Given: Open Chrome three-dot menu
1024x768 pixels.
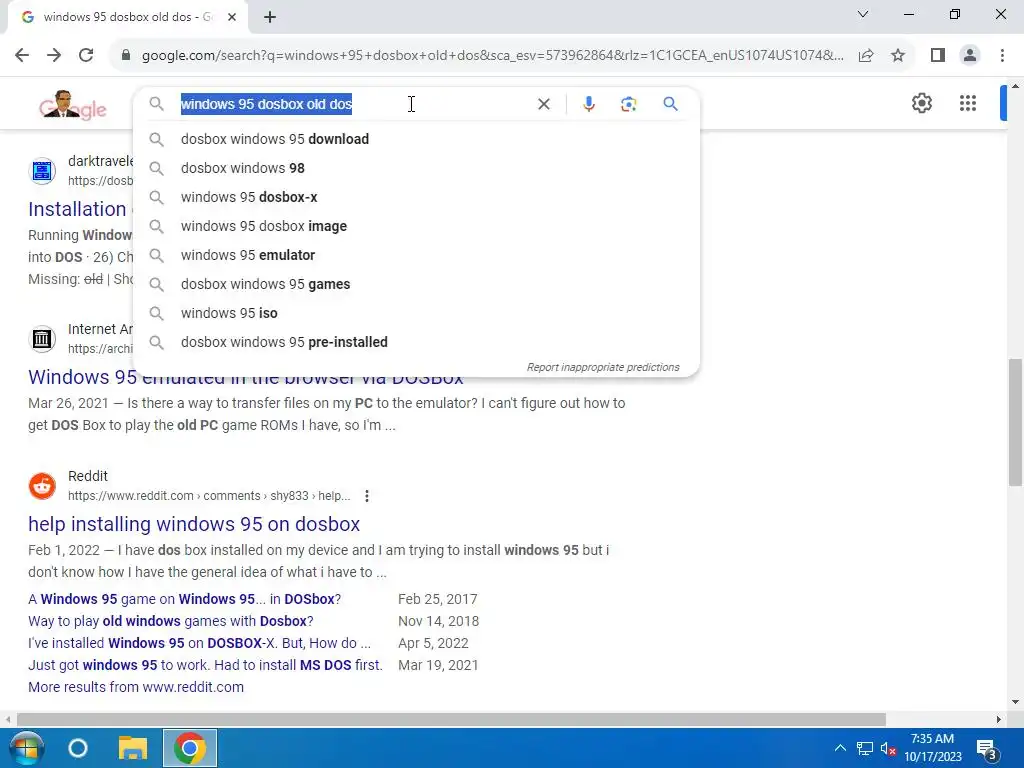Looking at the screenshot, I should click(x=1002, y=55).
